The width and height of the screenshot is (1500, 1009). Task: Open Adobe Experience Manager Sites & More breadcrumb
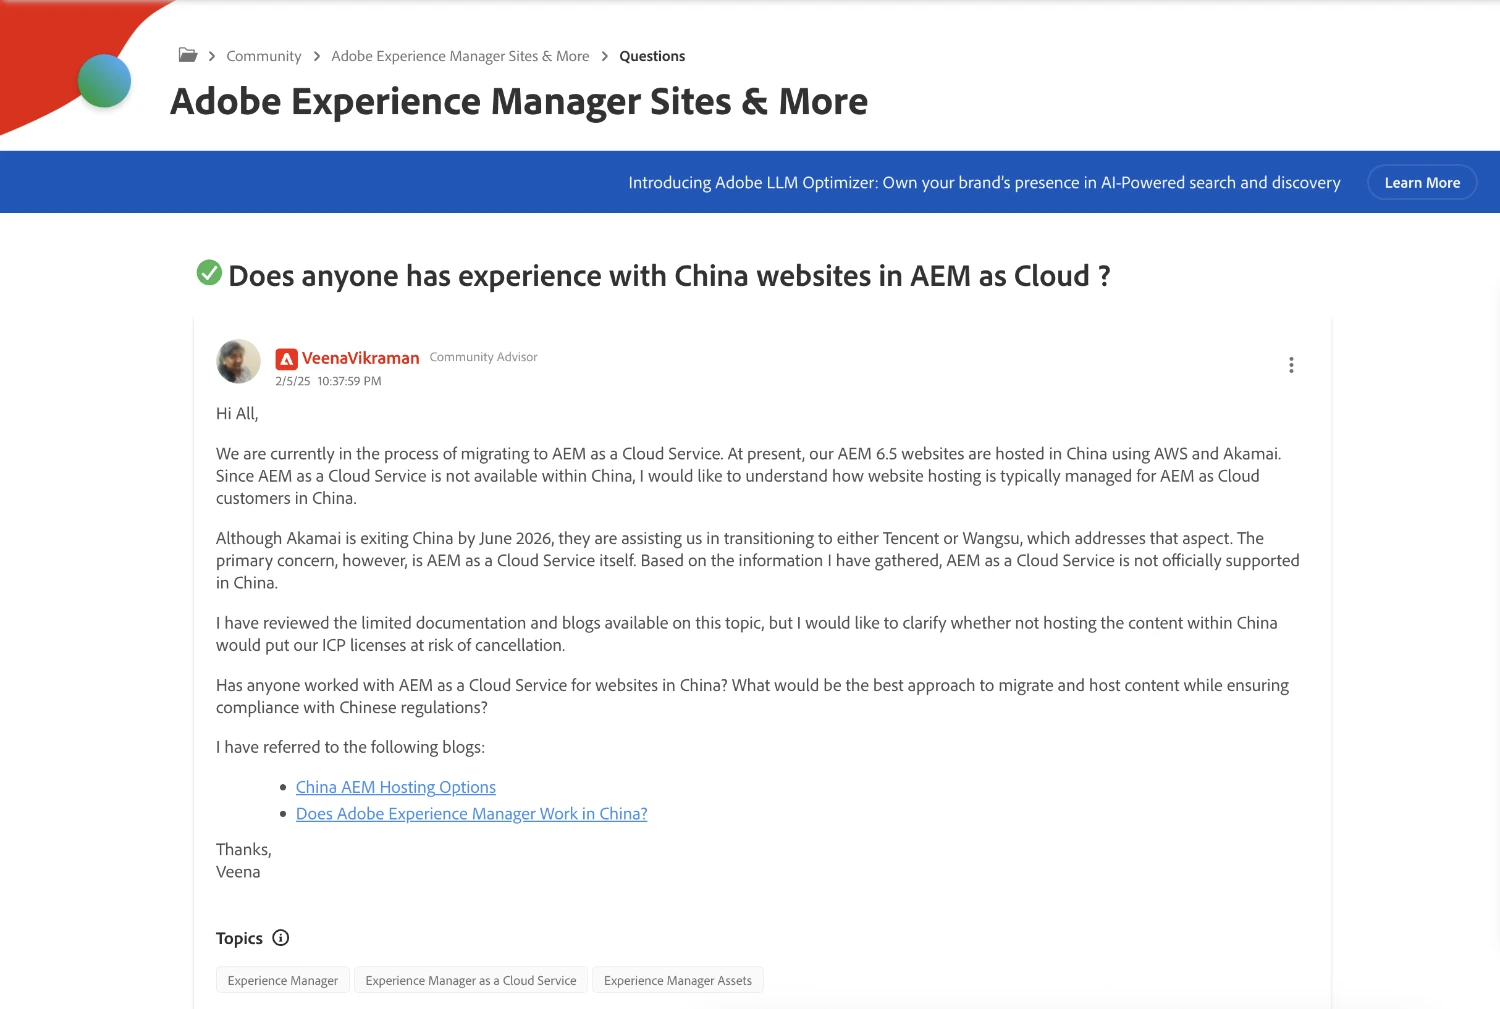click(460, 56)
